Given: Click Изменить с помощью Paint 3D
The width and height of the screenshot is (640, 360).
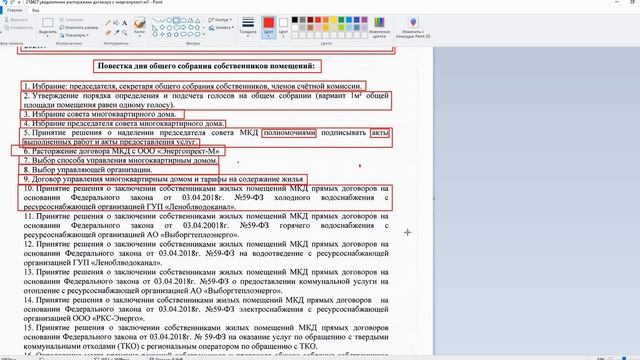Looking at the screenshot, I should tap(413, 27).
